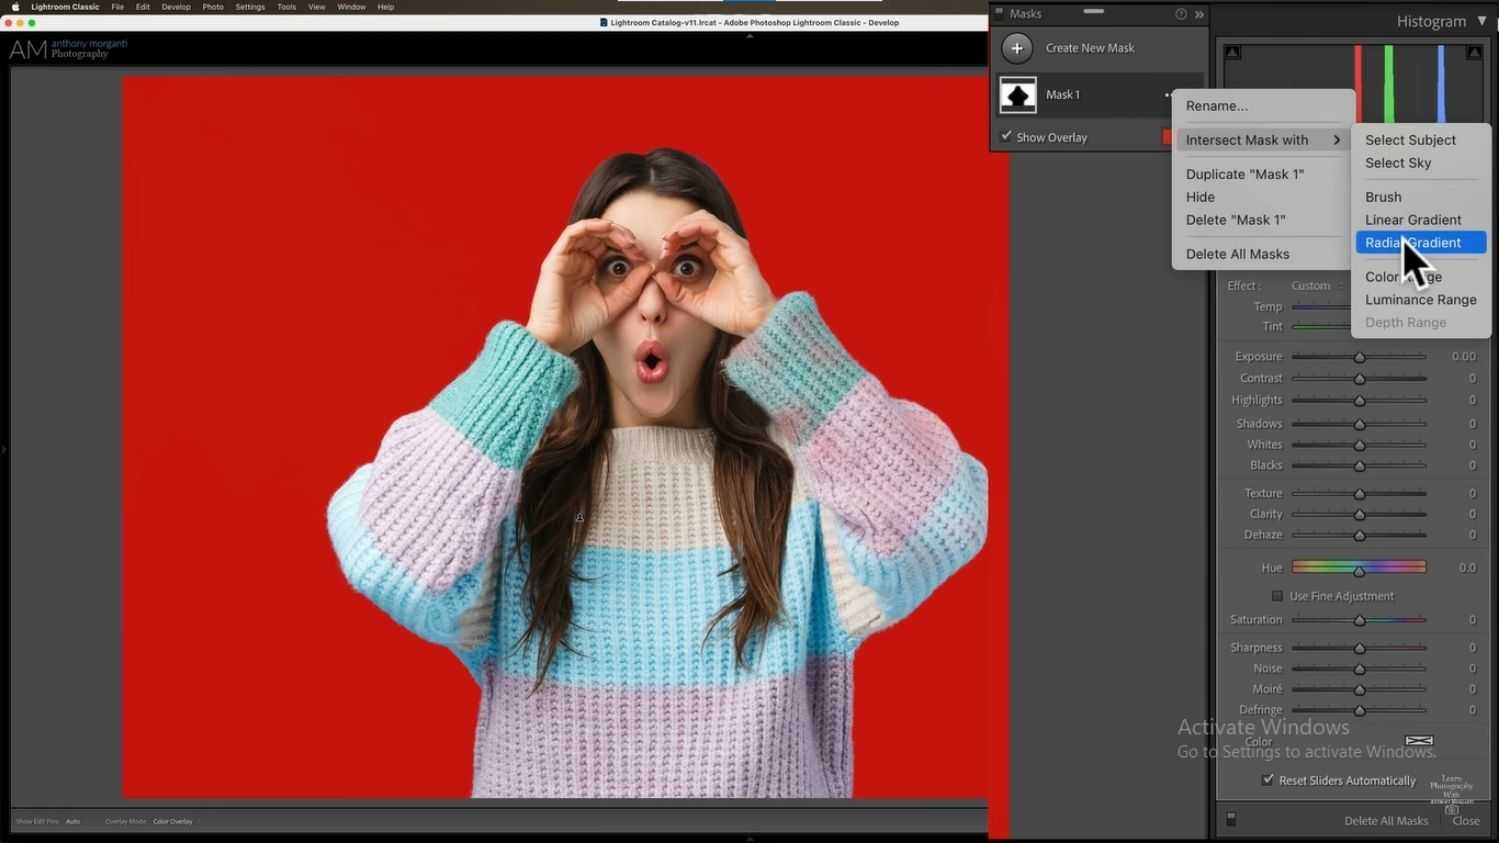Click the Mask 1 ellipsis options icon

tap(1168, 95)
